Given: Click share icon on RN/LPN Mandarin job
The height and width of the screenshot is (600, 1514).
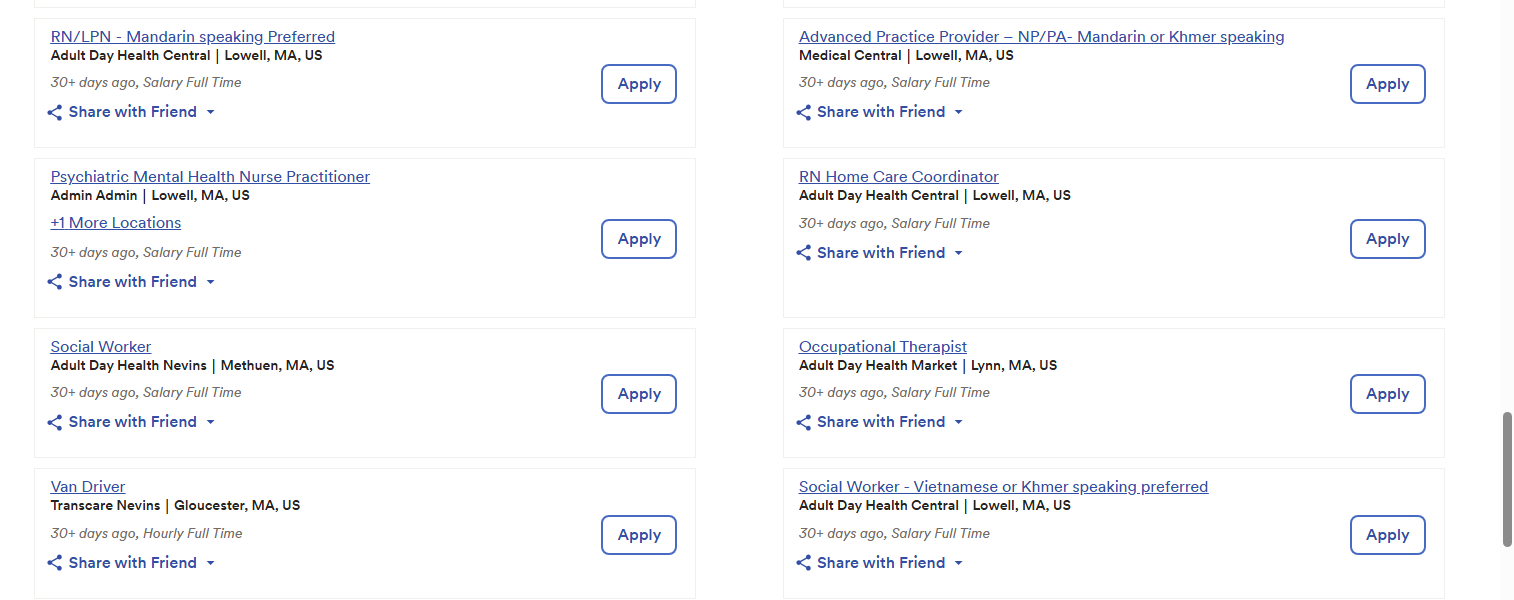Looking at the screenshot, I should tap(55, 113).
